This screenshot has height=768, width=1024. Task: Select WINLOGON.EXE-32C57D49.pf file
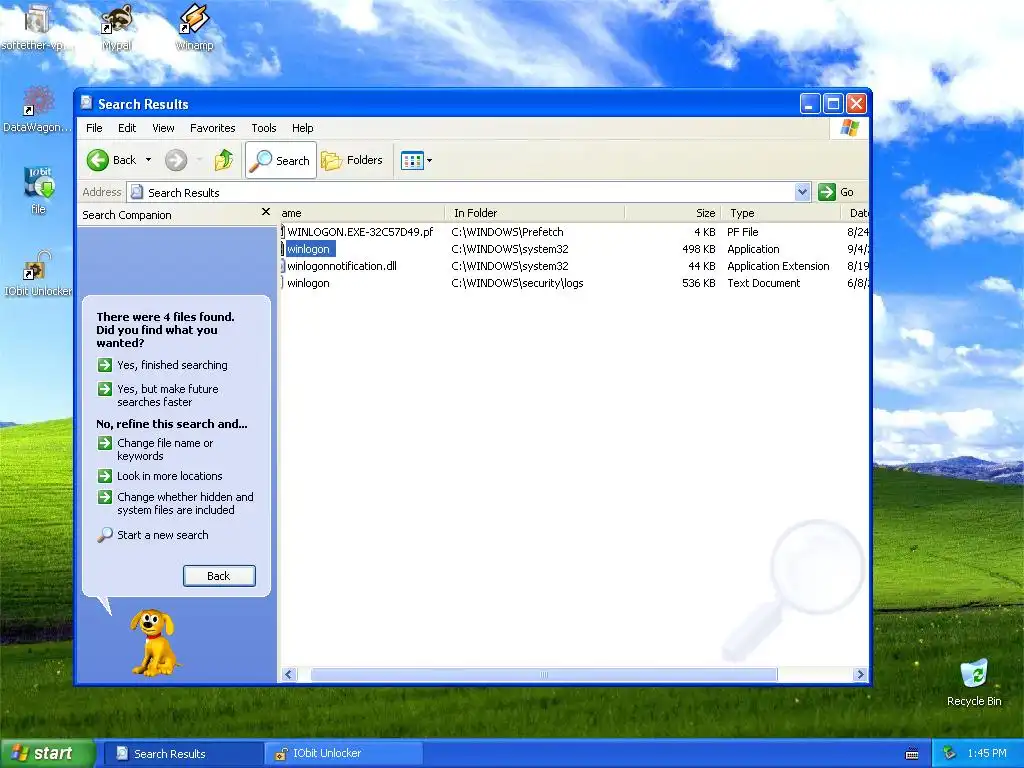tap(360, 232)
